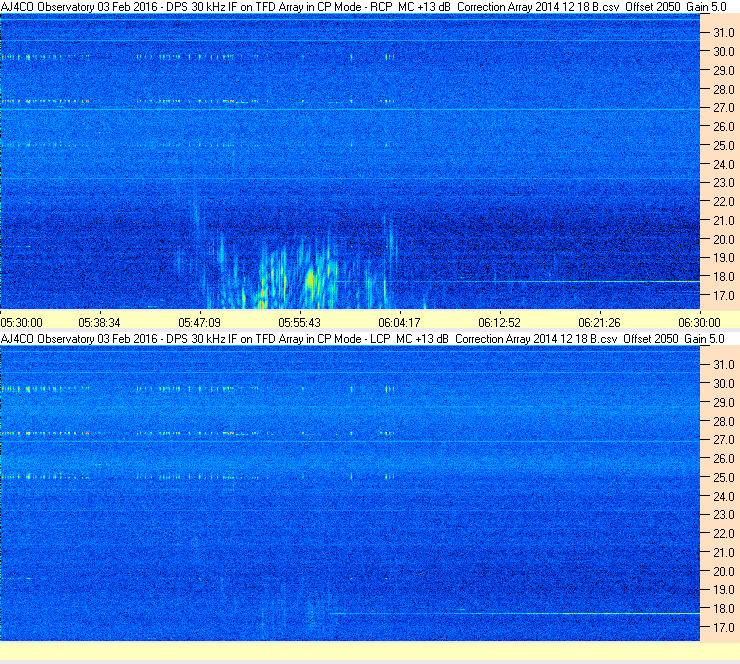Select the 22.0 scale value on RCP chart
This screenshot has height=664, width=740.
(x=724, y=202)
